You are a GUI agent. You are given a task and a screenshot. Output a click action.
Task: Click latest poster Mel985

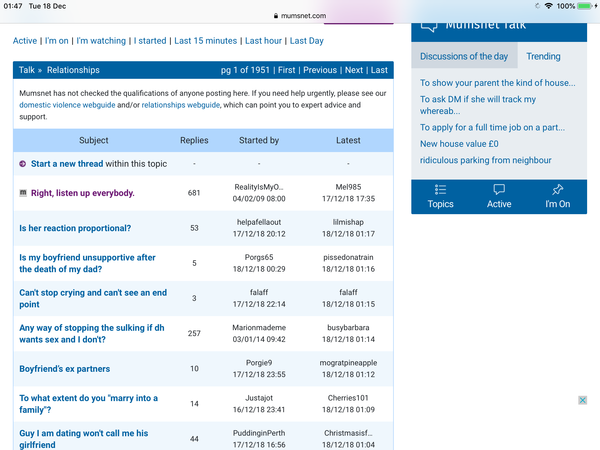348,187
